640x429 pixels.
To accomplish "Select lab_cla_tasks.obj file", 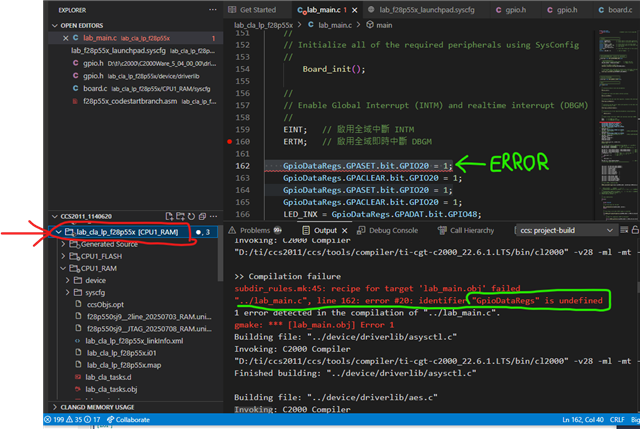I will click(x=111, y=389).
